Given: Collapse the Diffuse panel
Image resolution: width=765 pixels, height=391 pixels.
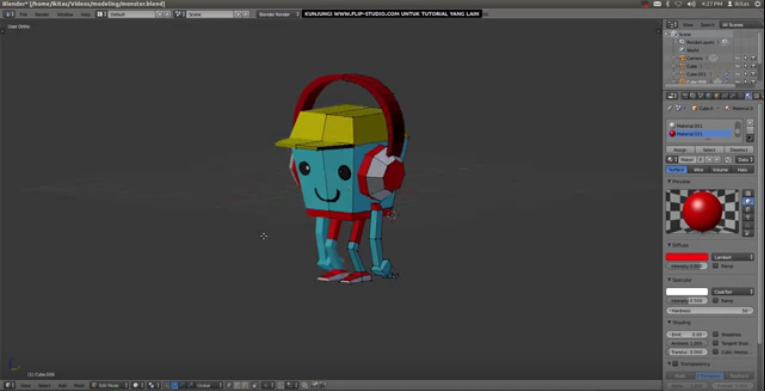Looking at the screenshot, I should (669, 245).
